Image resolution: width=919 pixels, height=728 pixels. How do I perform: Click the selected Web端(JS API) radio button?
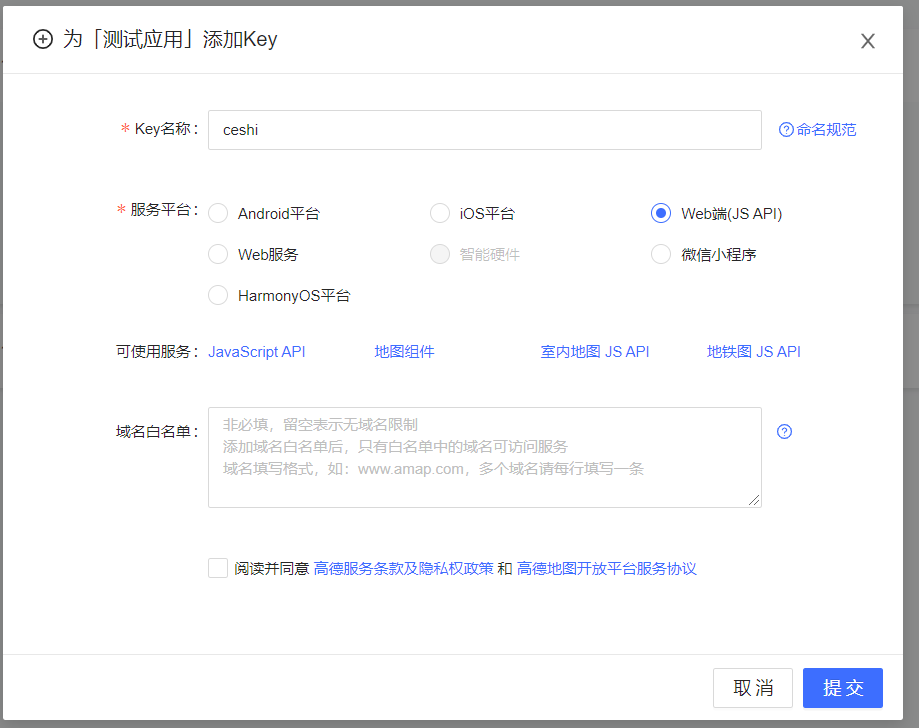click(x=660, y=212)
